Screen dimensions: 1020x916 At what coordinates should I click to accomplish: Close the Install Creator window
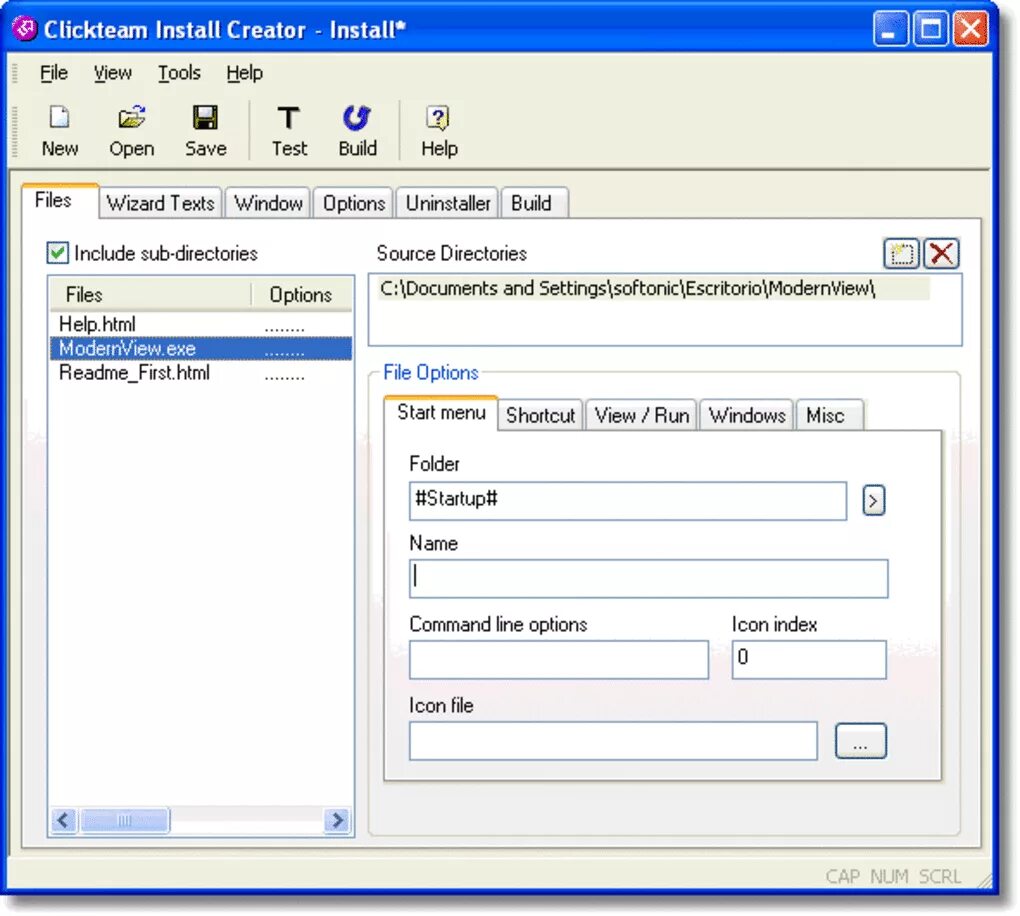click(x=971, y=29)
